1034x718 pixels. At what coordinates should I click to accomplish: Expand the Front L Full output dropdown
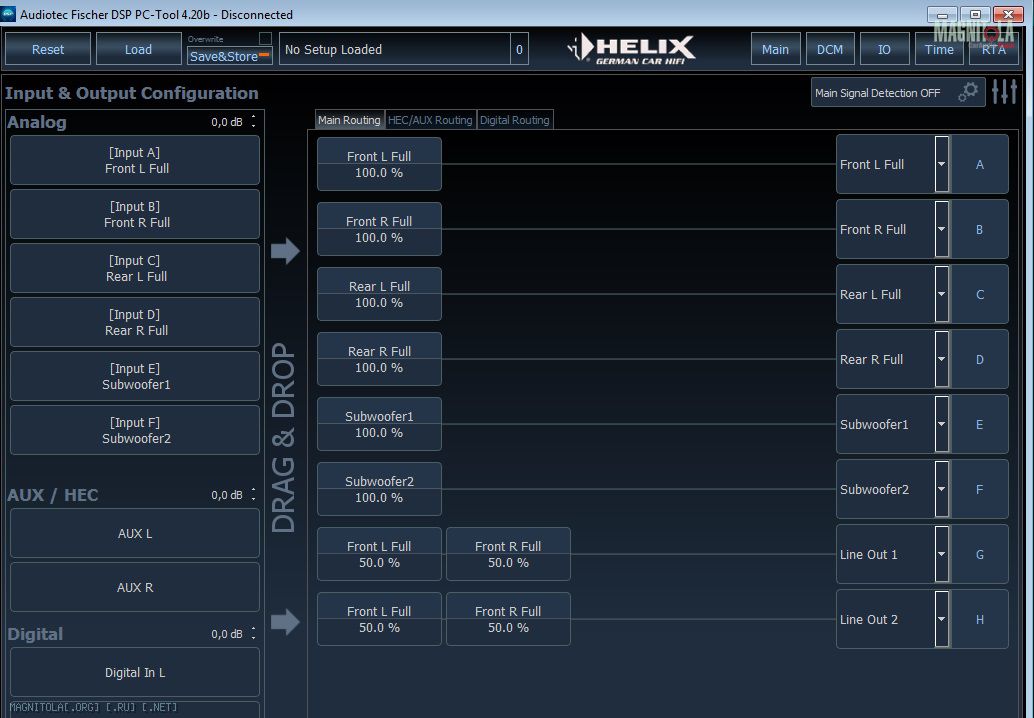coord(941,164)
